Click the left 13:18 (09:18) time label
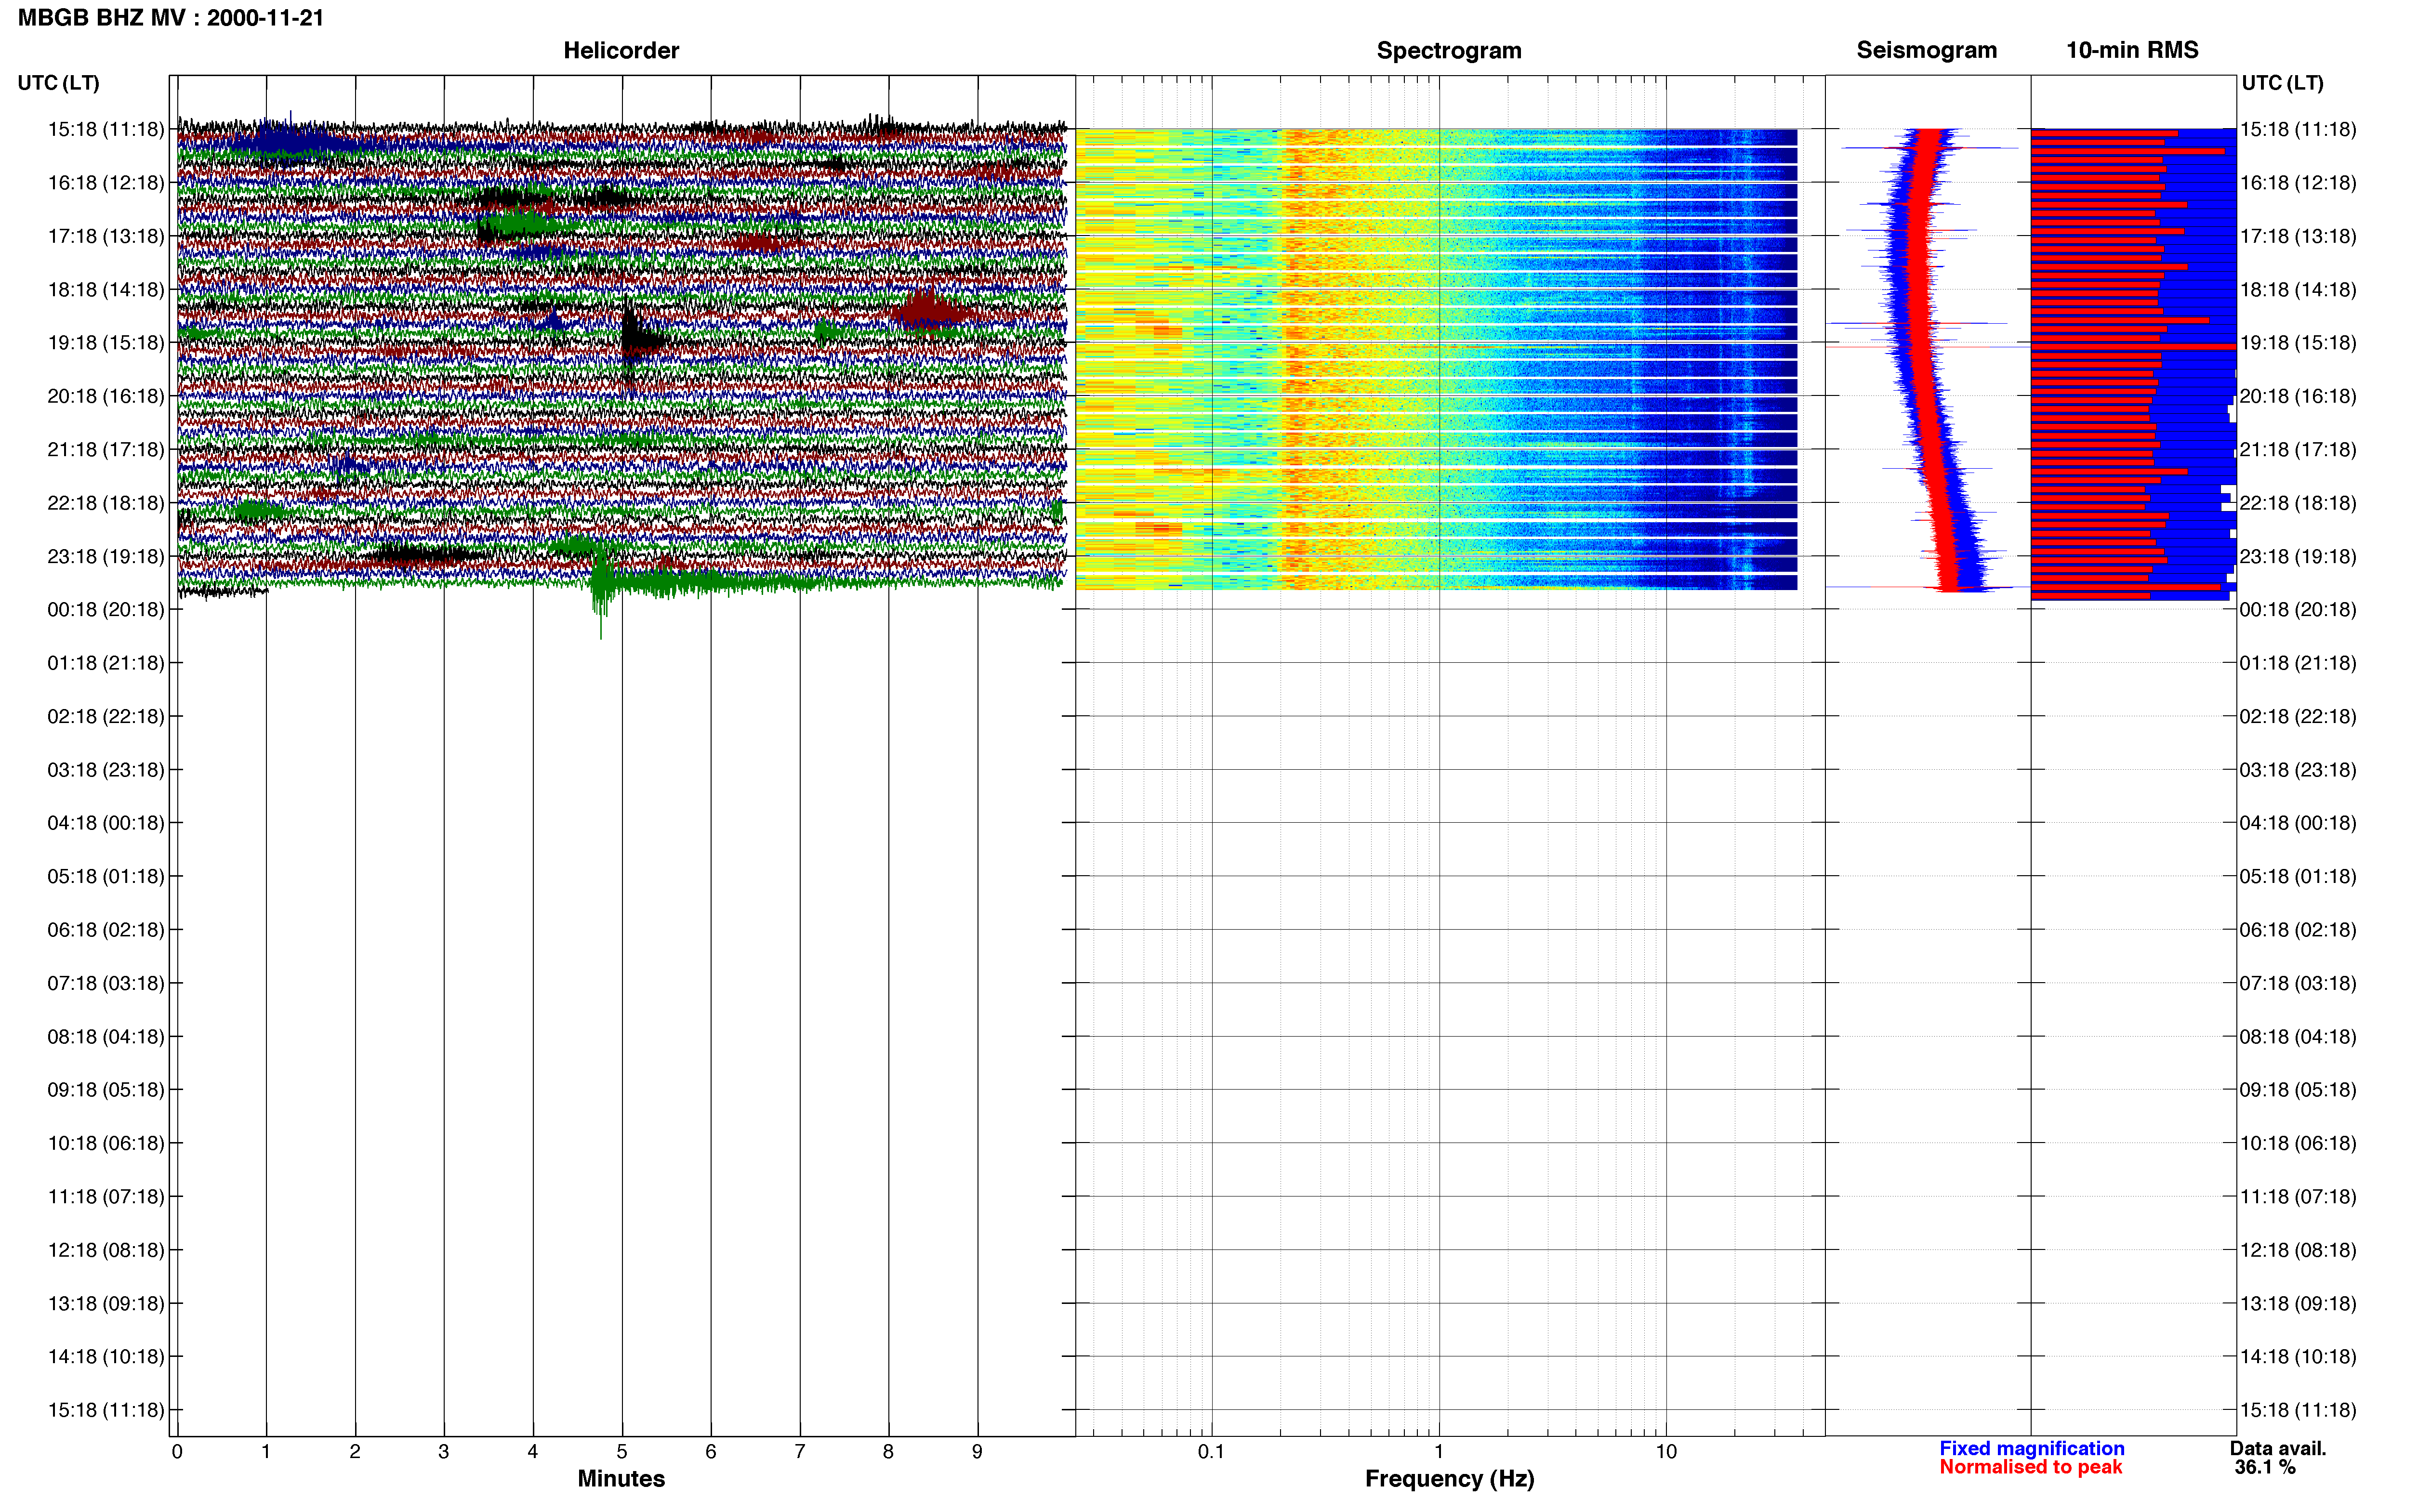The image size is (2418, 1512). click(x=106, y=1303)
